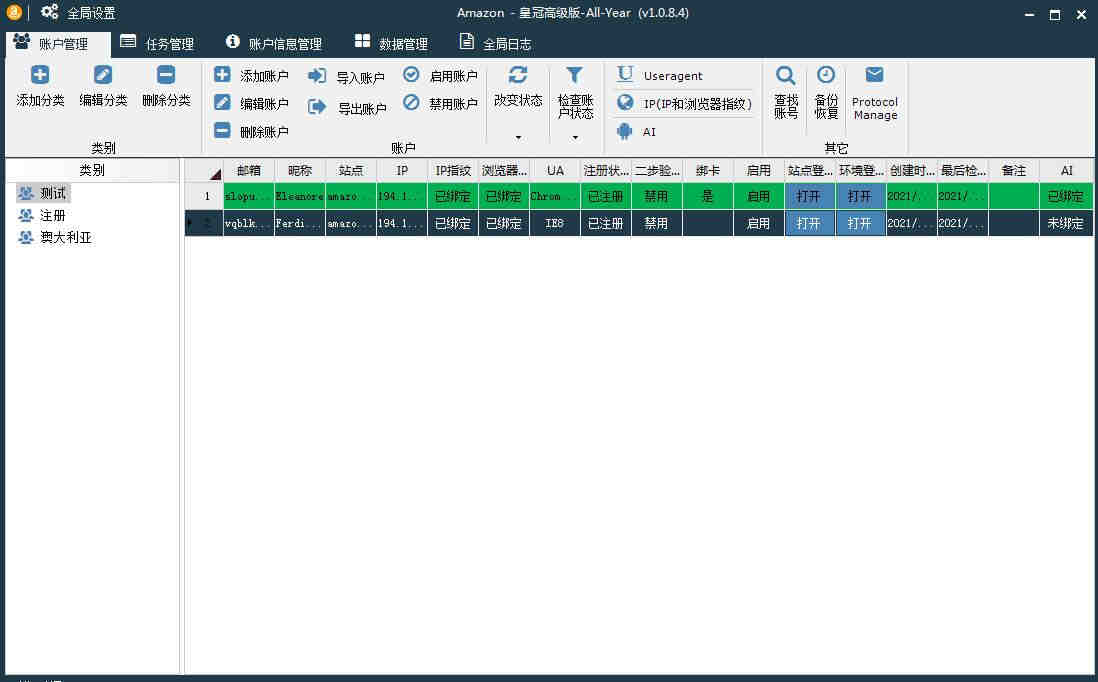Viewport: 1098px width, 682px height.
Task: Click the Delete Account (删除账户) minus icon
Action: pos(222,130)
